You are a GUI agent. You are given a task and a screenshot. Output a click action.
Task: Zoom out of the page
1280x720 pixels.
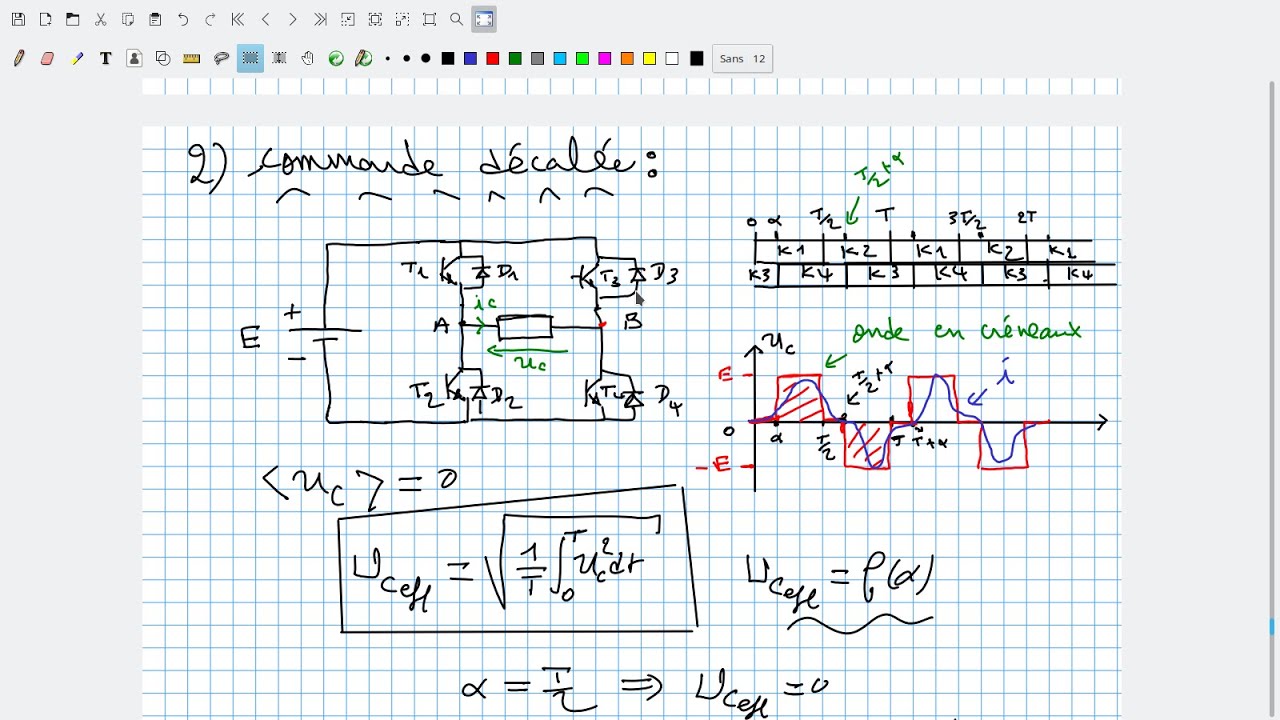click(347, 19)
